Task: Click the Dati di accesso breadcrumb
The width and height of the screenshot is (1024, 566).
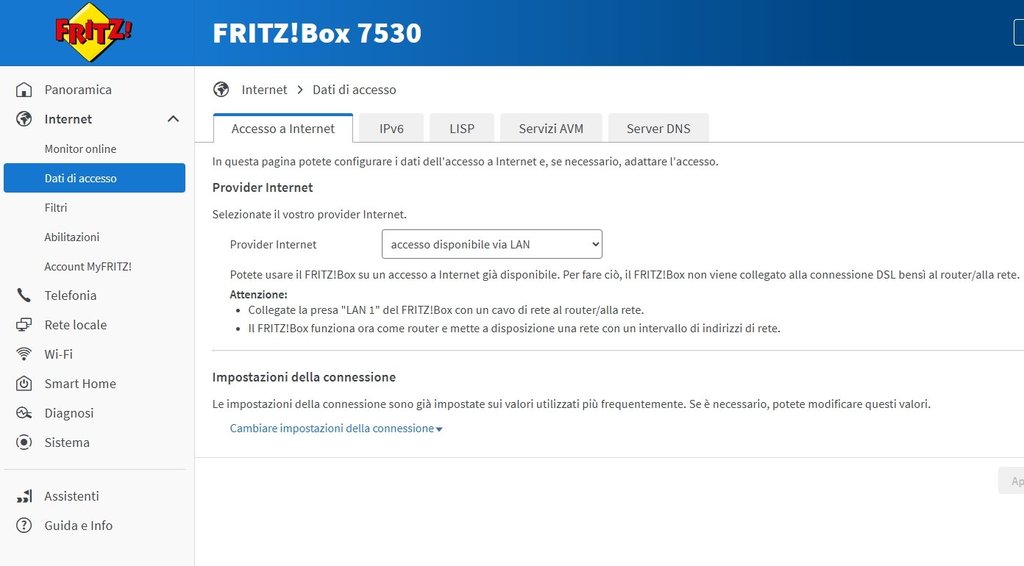Action: (354, 89)
